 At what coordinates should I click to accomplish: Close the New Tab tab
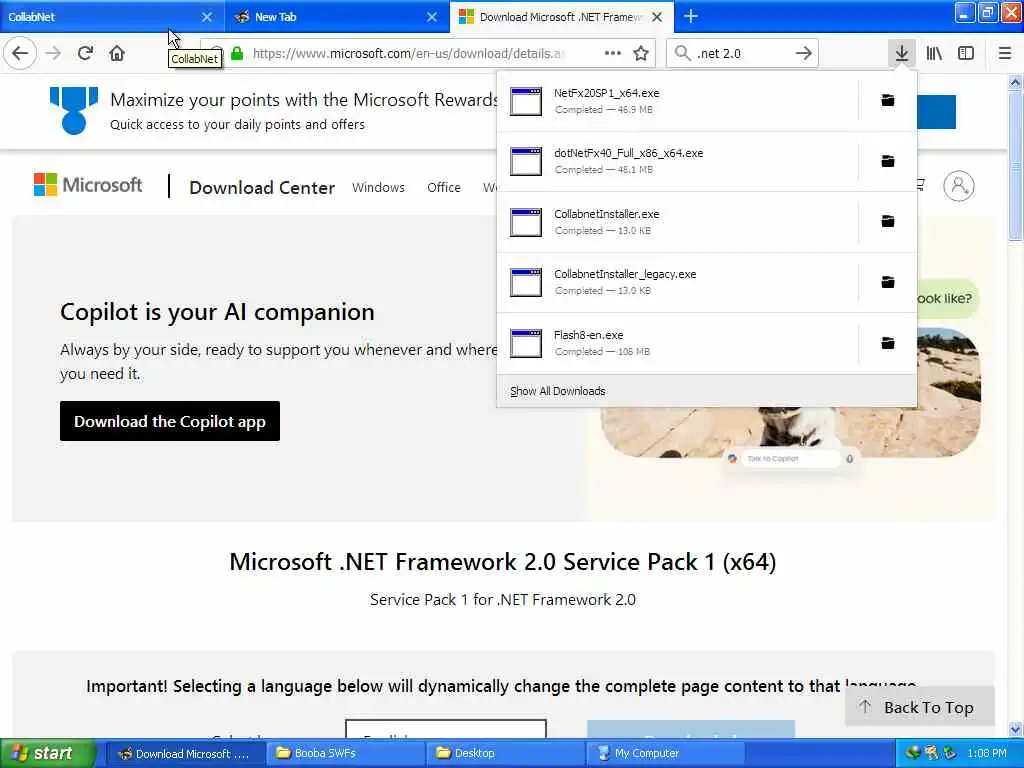click(432, 17)
